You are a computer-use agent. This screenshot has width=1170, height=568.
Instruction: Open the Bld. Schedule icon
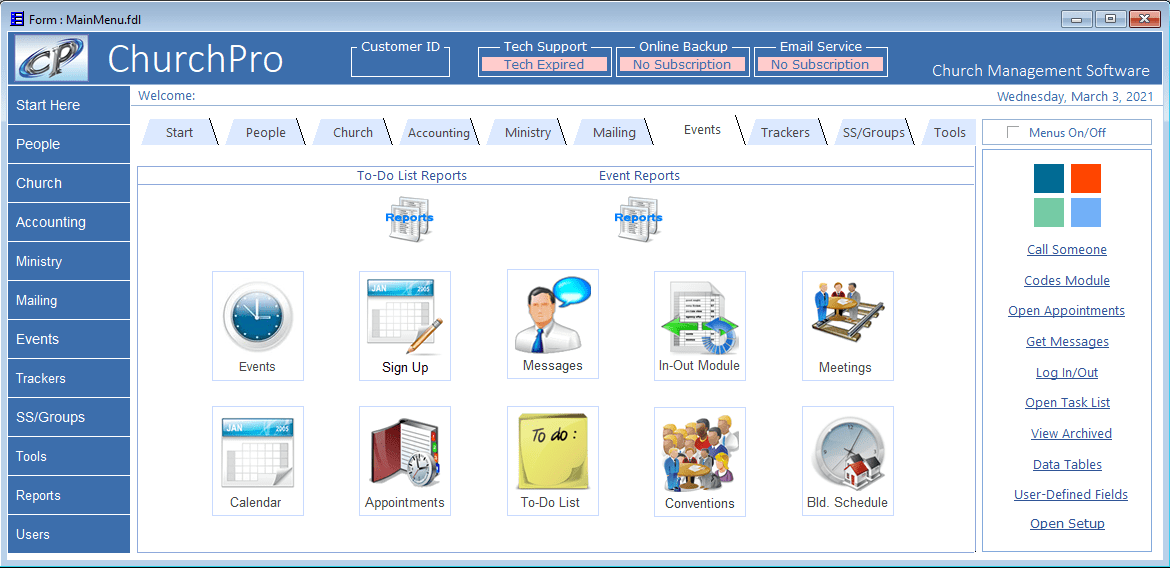coord(848,461)
